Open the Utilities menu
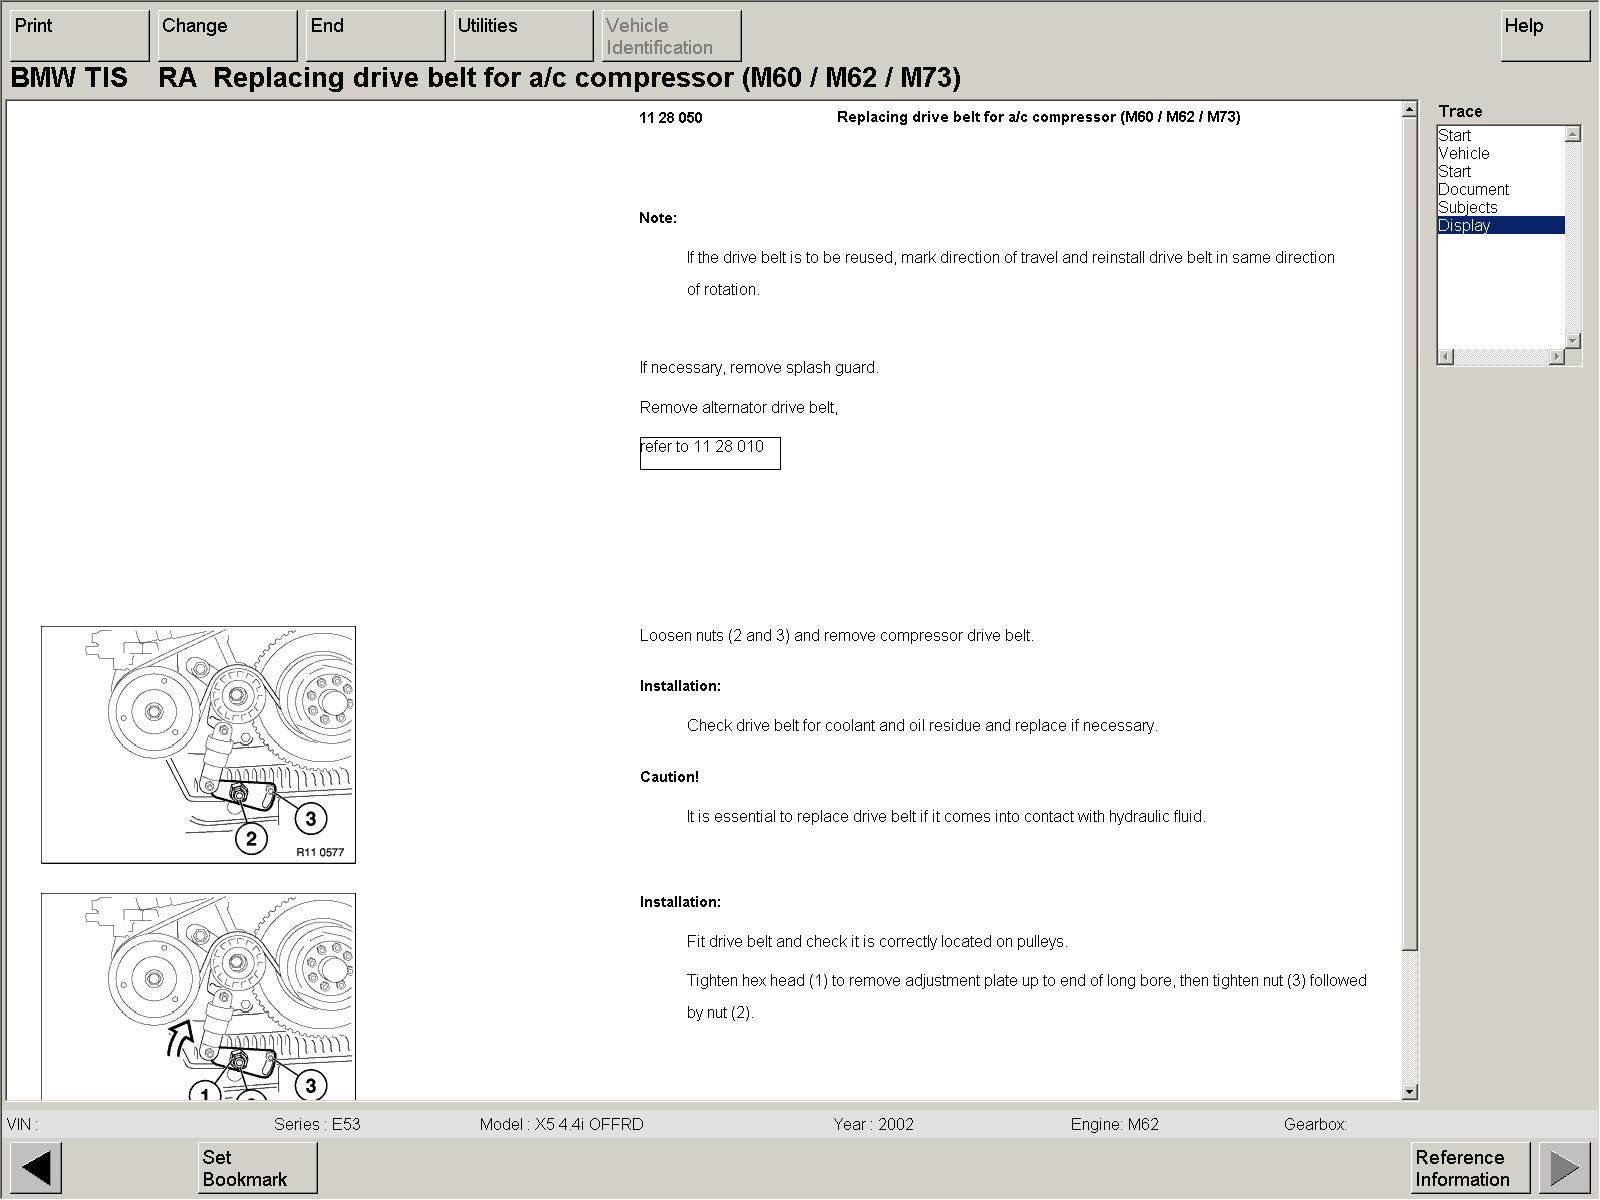The image size is (1600, 1200). point(522,35)
